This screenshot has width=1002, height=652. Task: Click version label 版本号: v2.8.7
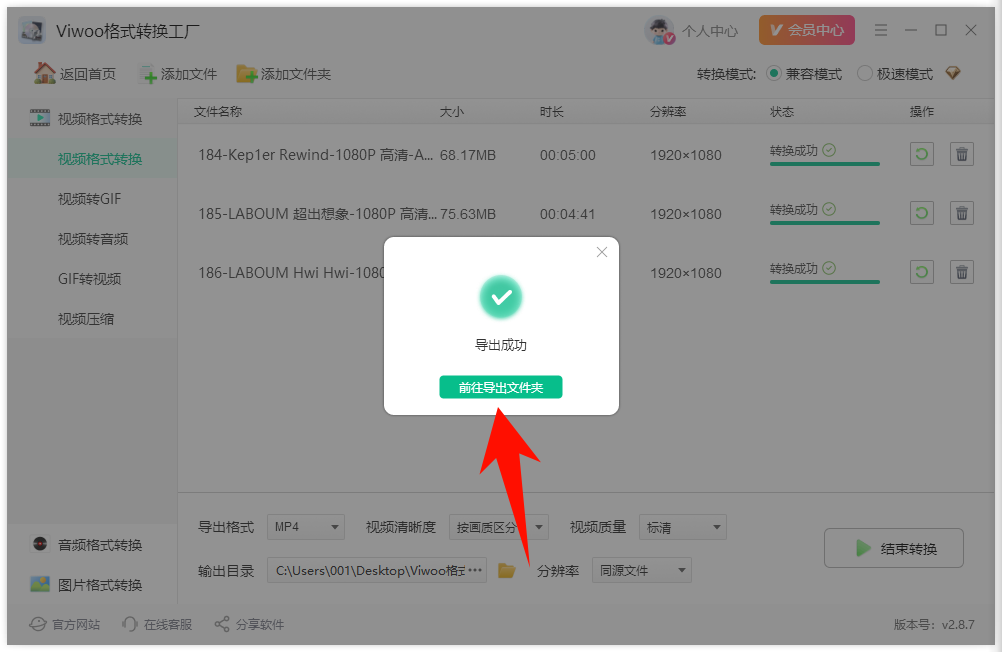[934, 625]
